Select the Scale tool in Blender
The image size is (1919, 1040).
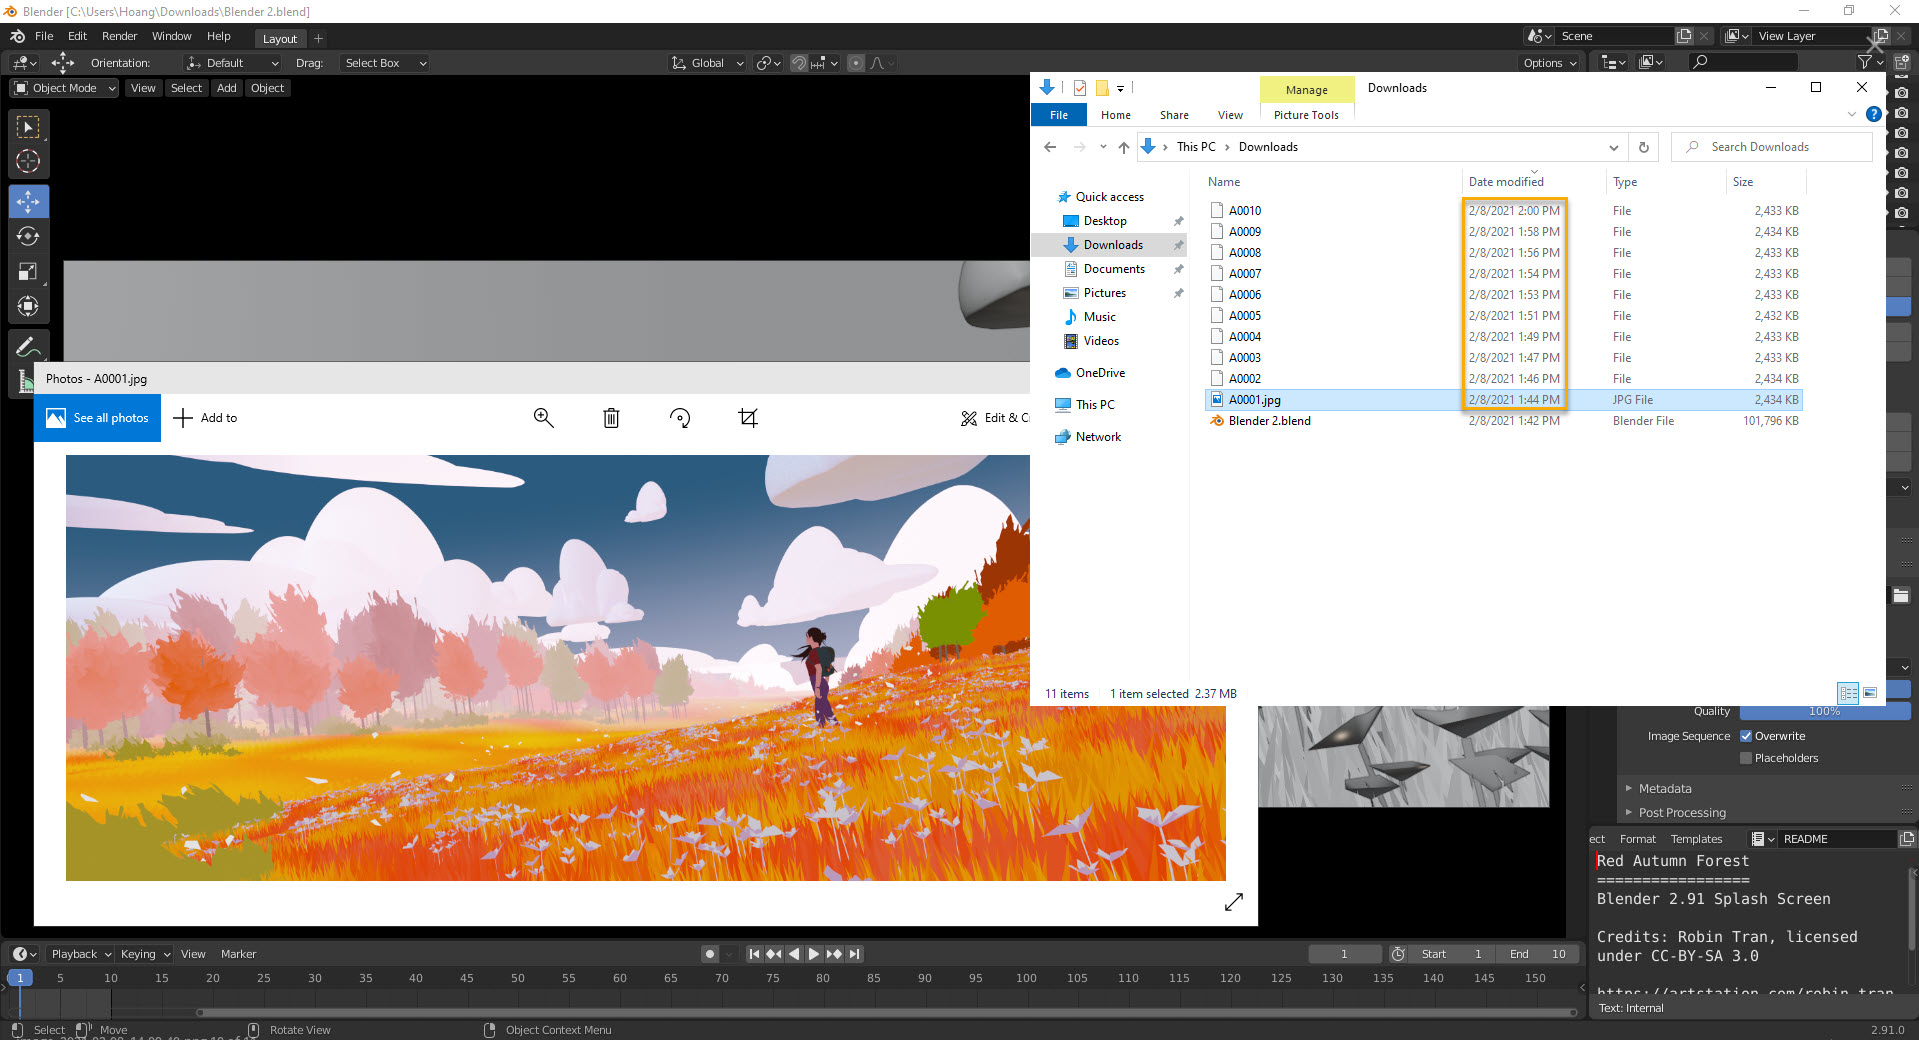28,271
